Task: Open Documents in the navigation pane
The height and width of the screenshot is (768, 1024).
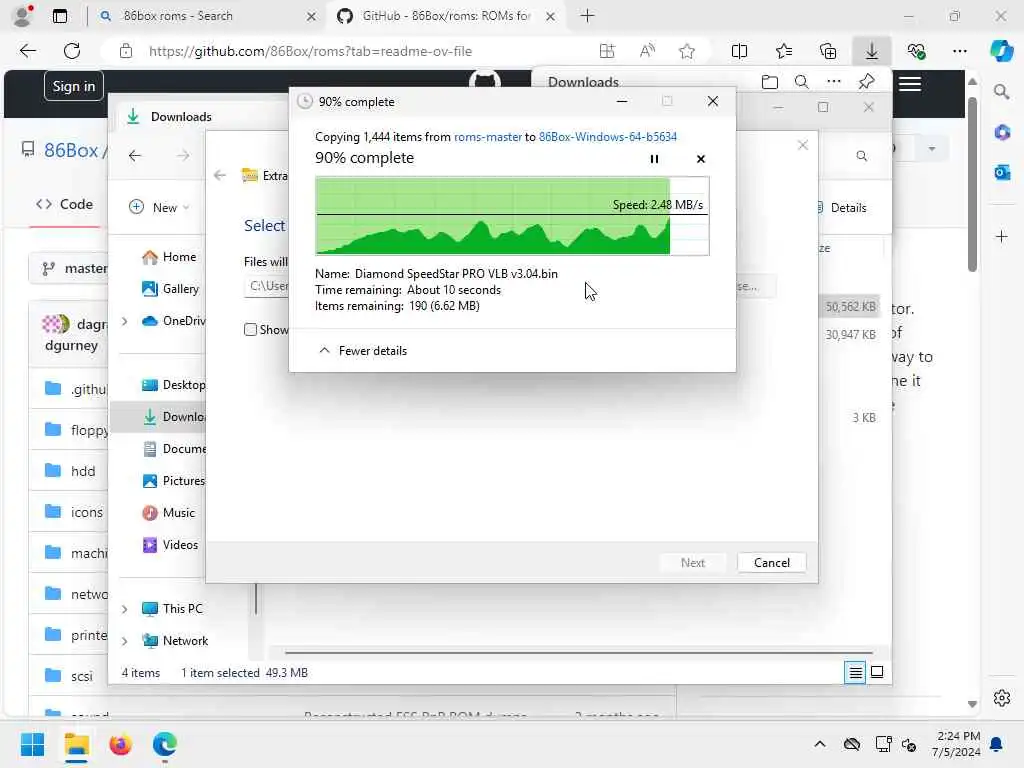Action: coord(174,449)
